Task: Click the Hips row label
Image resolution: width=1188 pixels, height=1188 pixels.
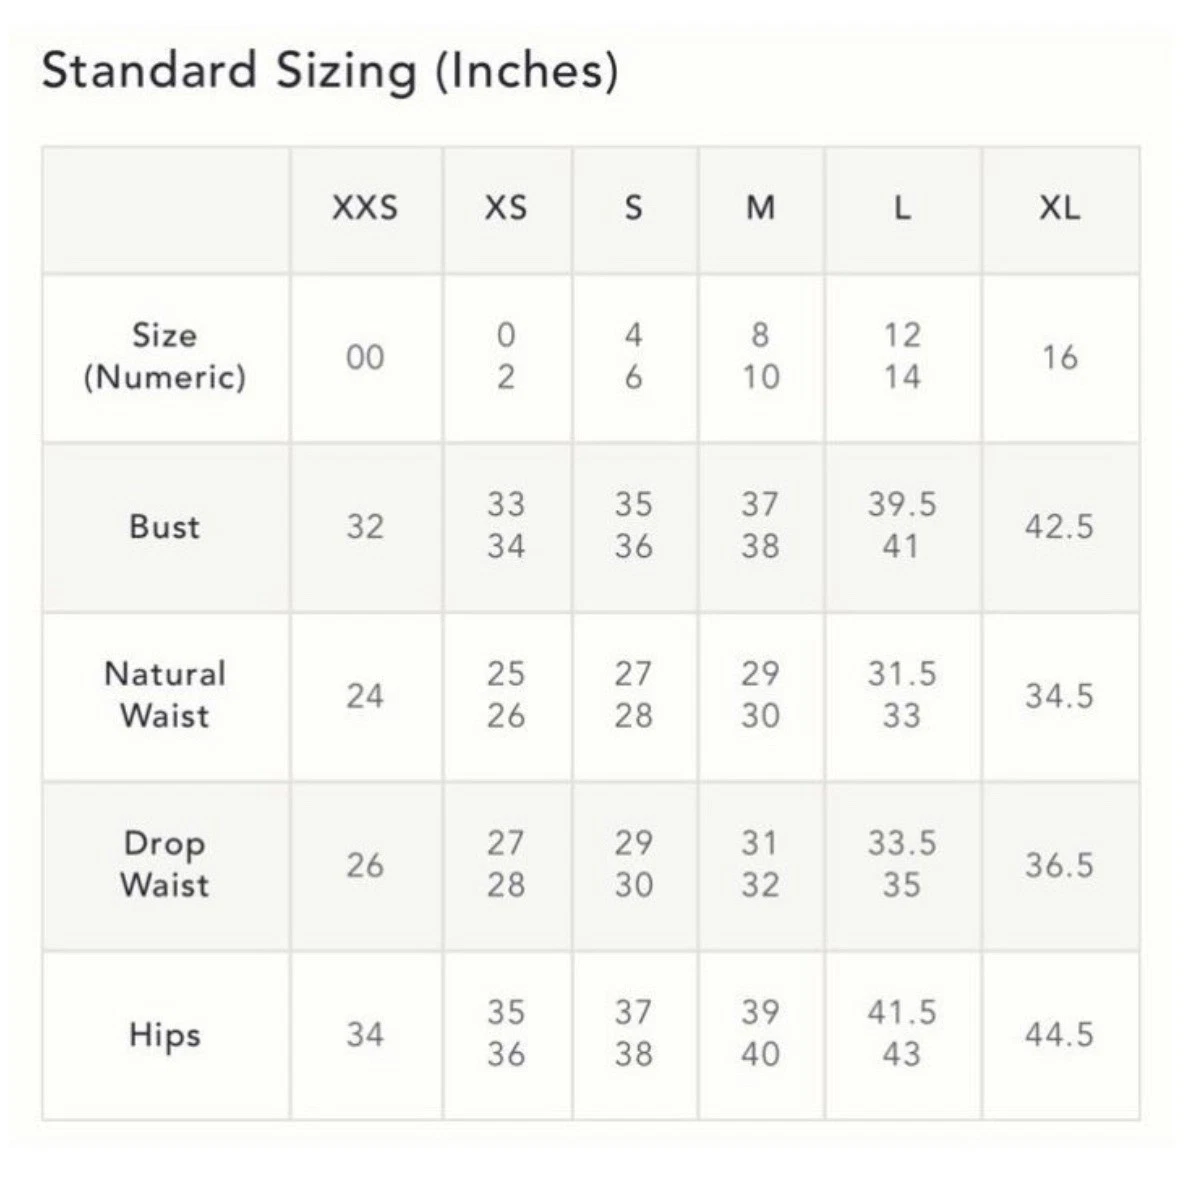Action: (165, 1034)
